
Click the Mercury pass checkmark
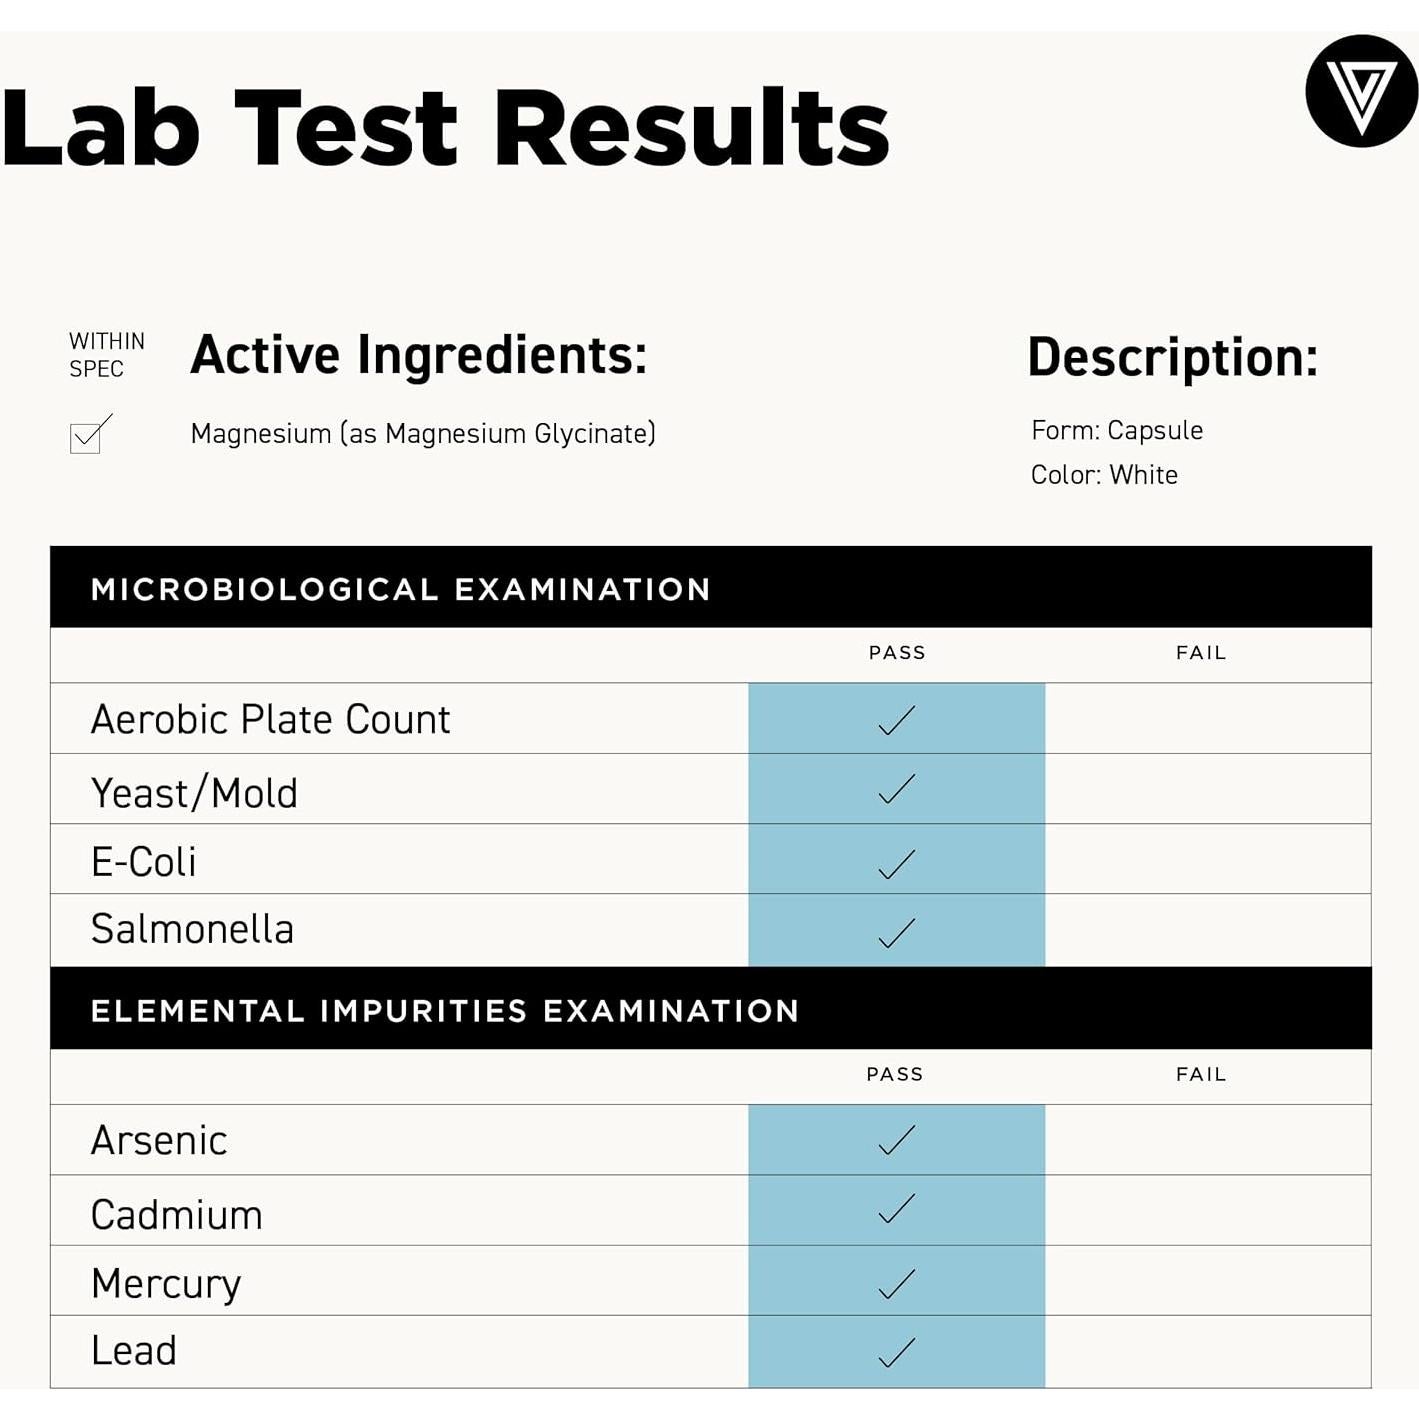click(896, 1283)
